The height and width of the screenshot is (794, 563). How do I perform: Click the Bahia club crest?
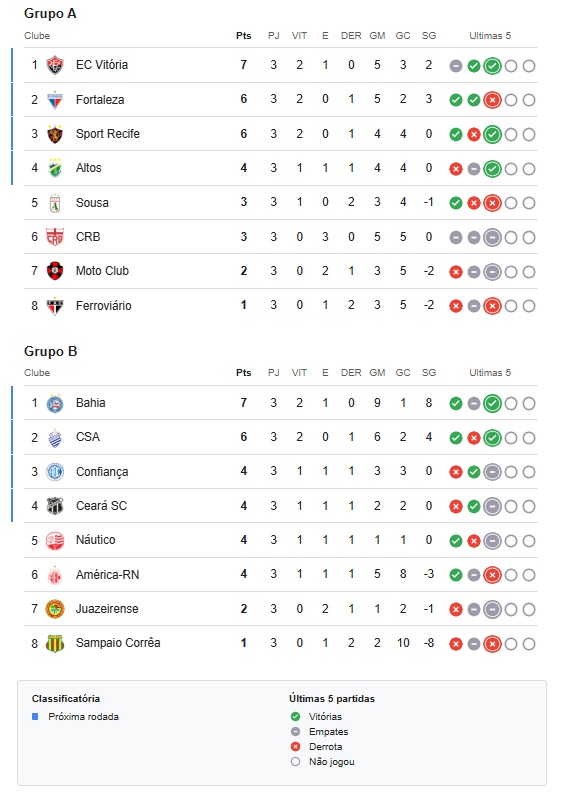[x=55, y=404]
